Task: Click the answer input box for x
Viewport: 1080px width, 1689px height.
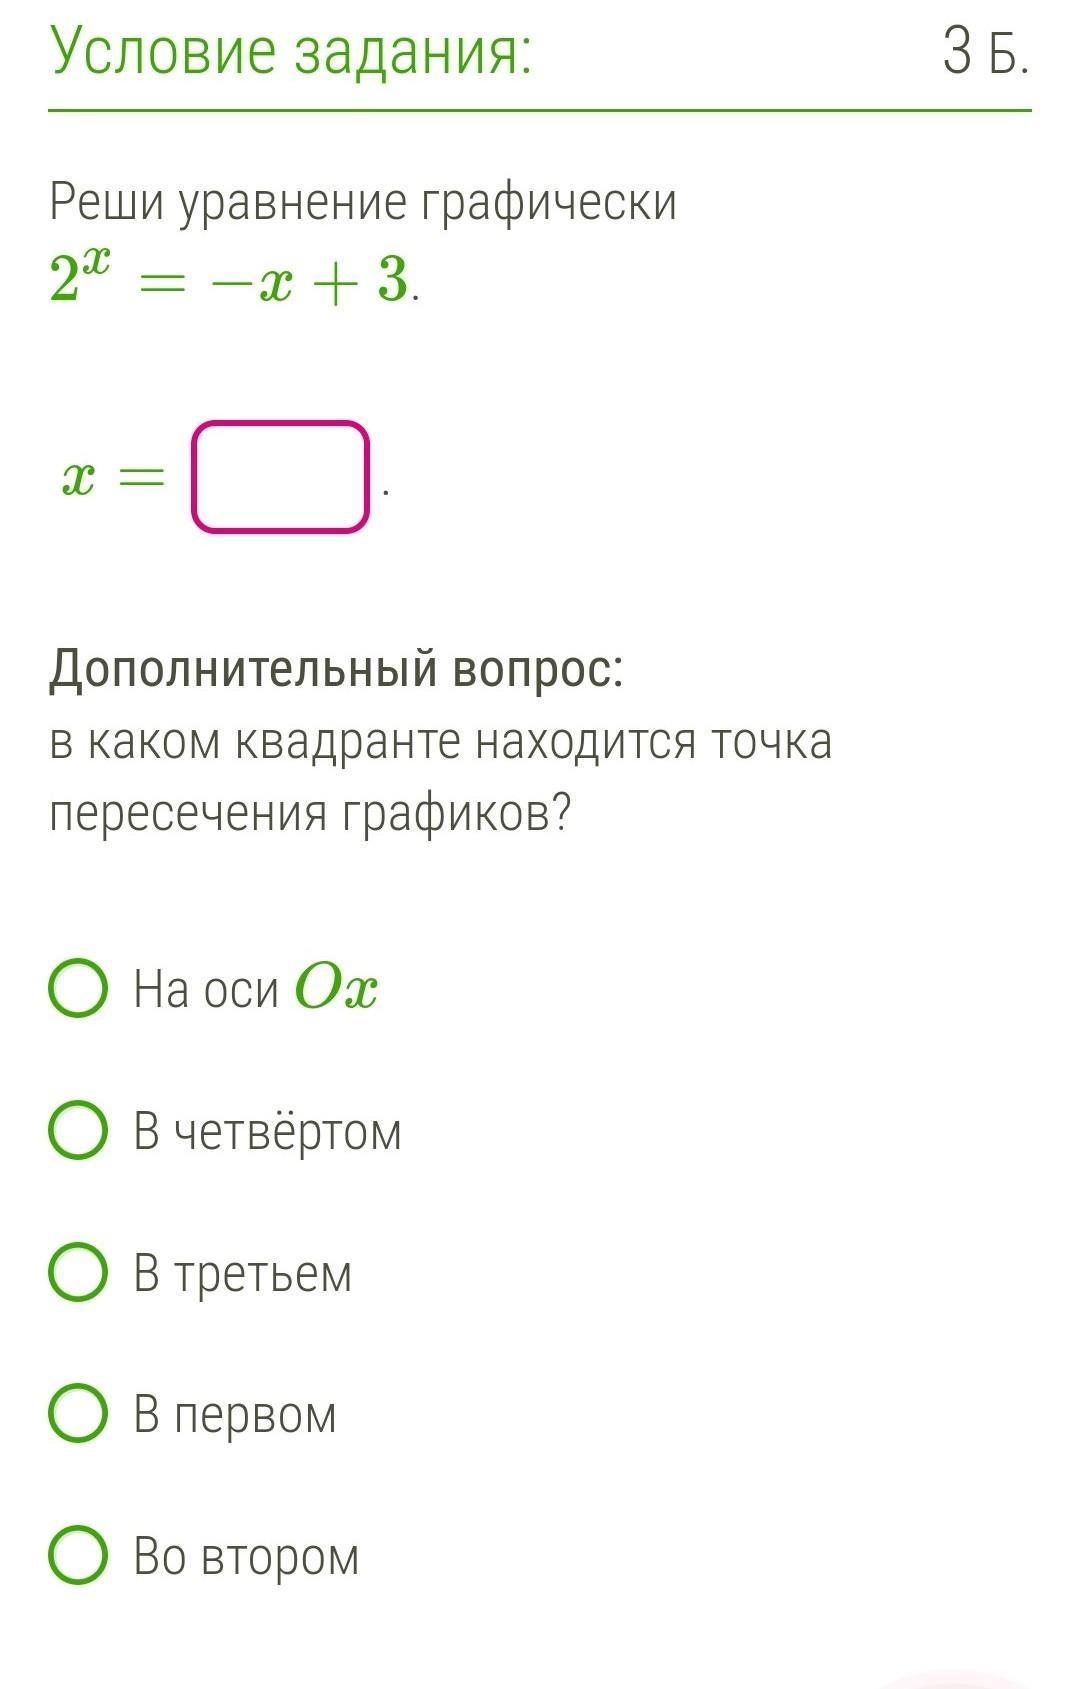Action: coord(280,477)
